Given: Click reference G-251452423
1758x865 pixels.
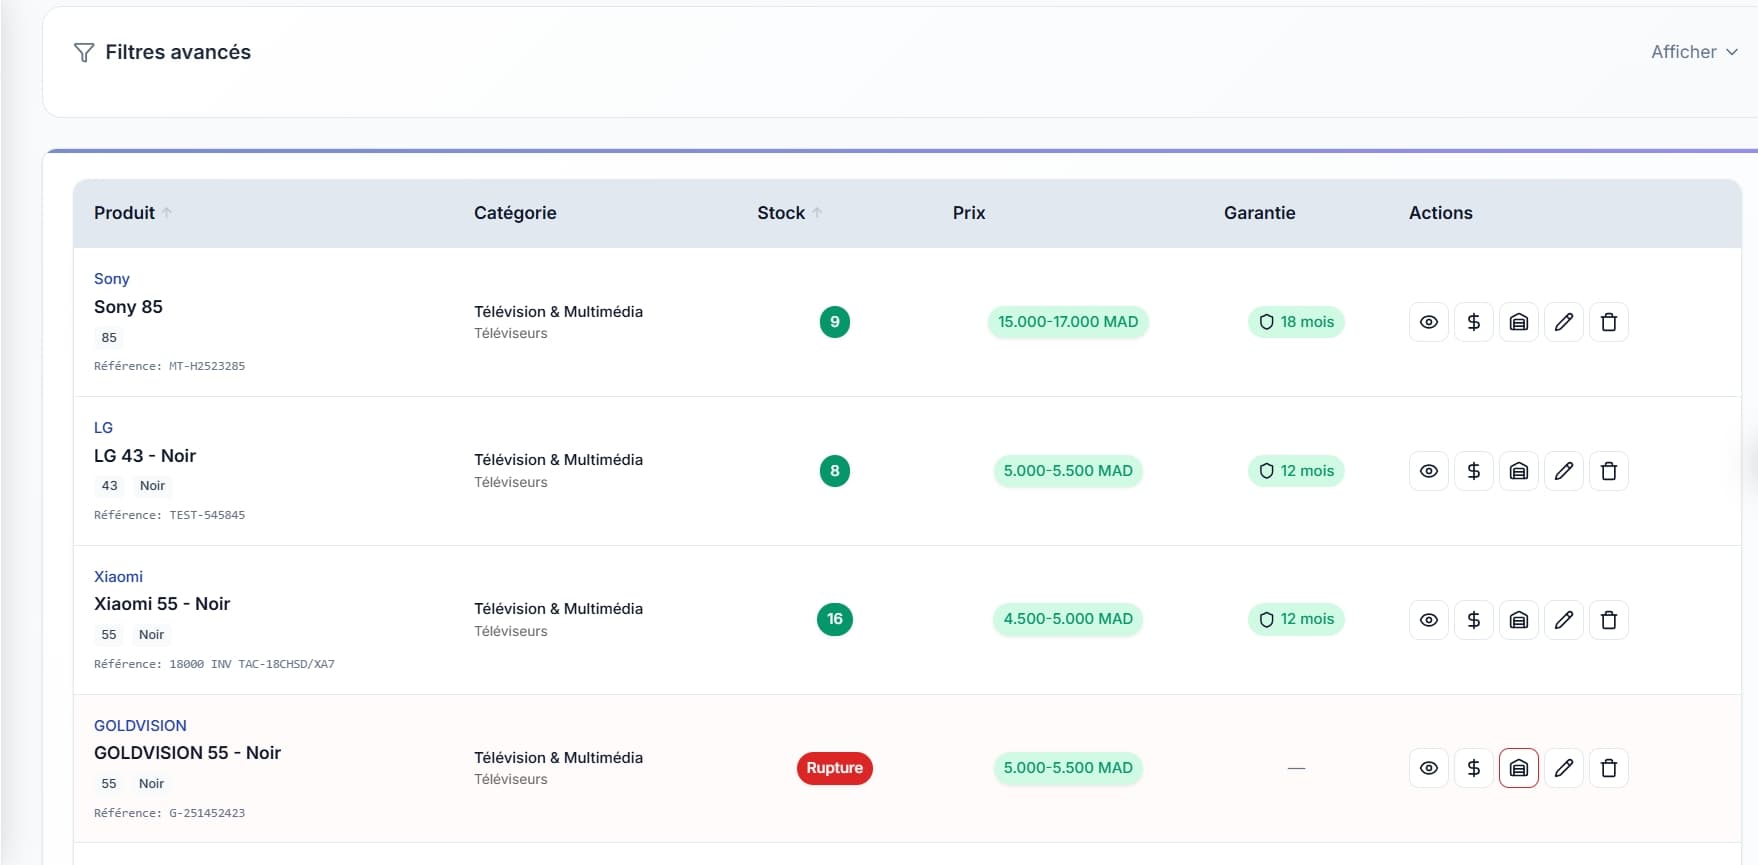Looking at the screenshot, I should (207, 813).
